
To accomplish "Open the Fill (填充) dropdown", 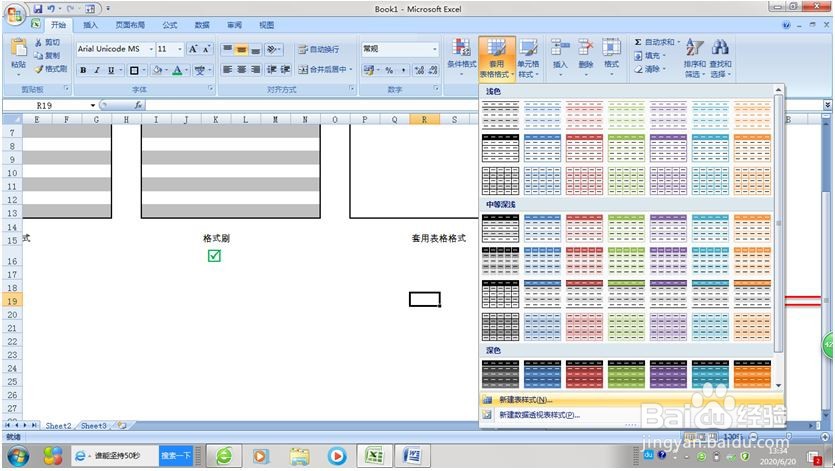I will pyautogui.click(x=650, y=55).
